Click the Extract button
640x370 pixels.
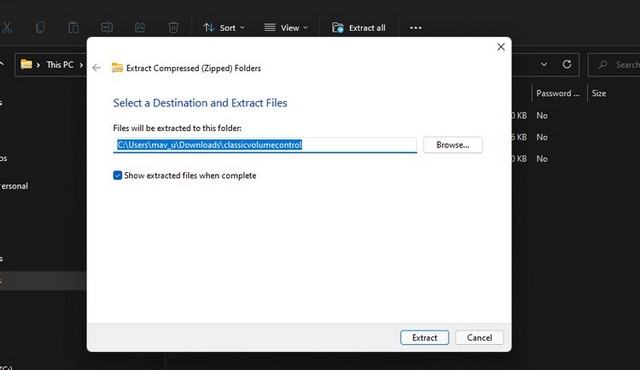coord(424,337)
